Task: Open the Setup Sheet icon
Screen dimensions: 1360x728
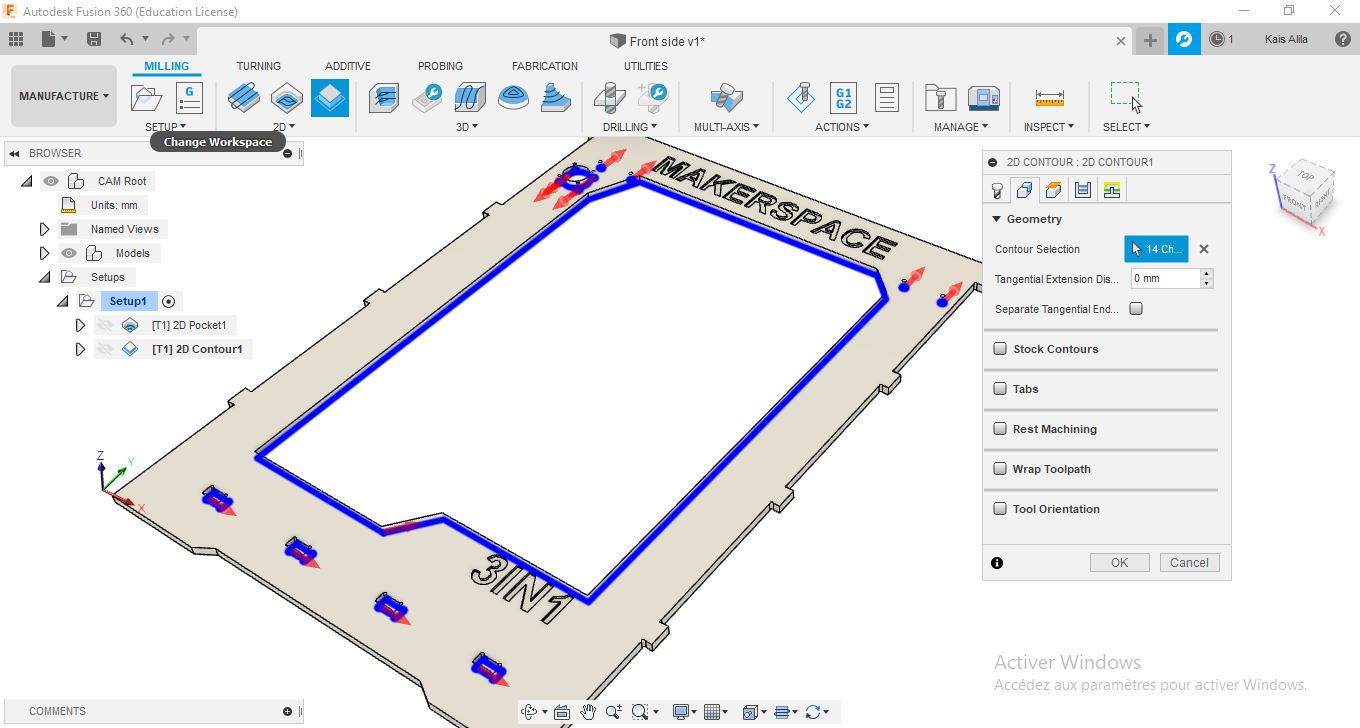Action: pos(886,97)
